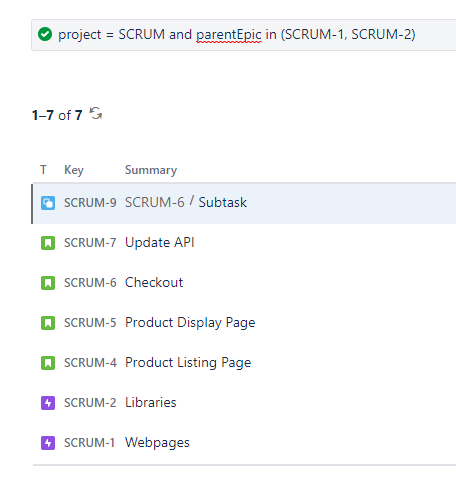Sort by the Summary column header

(x=151, y=170)
